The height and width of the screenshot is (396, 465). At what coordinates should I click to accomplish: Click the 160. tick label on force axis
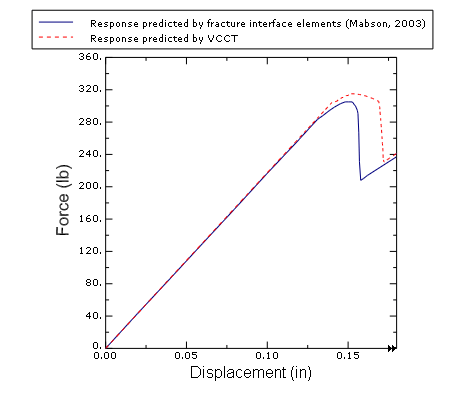click(x=90, y=219)
